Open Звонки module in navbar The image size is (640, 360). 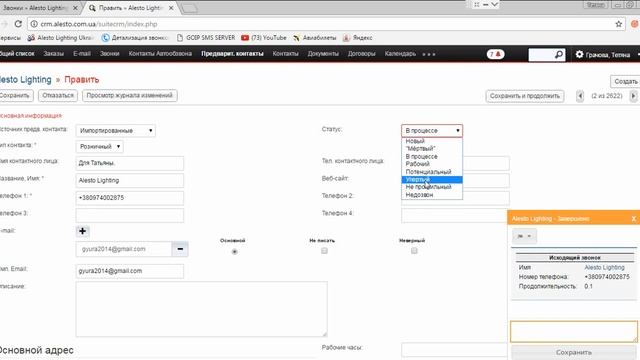pyautogui.click(x=109, y=54)
